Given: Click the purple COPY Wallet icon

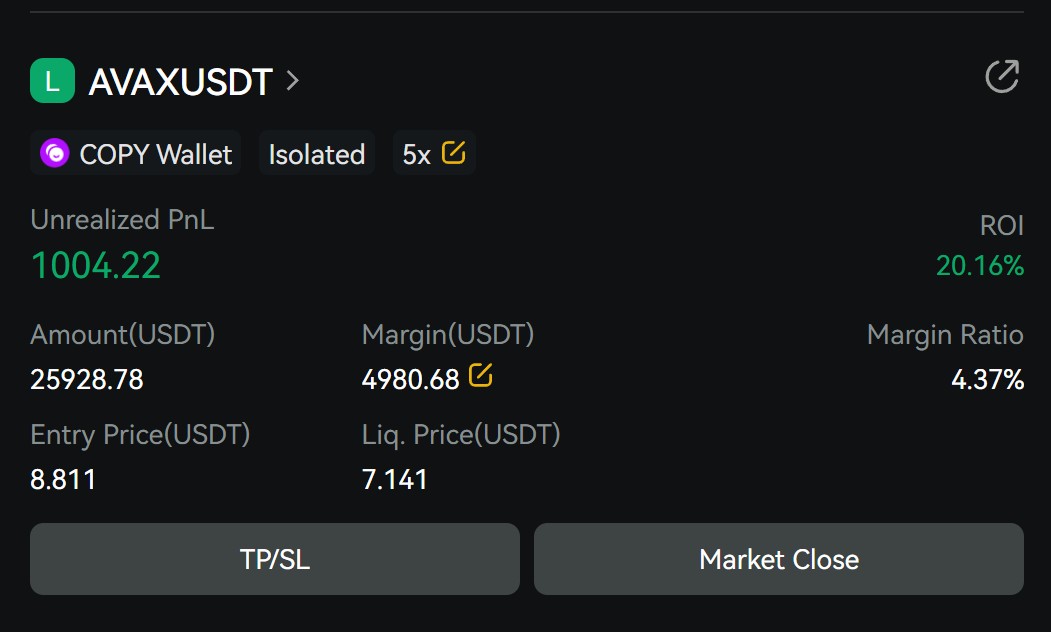Looking at the screenshot, I should tap(54, 154).
